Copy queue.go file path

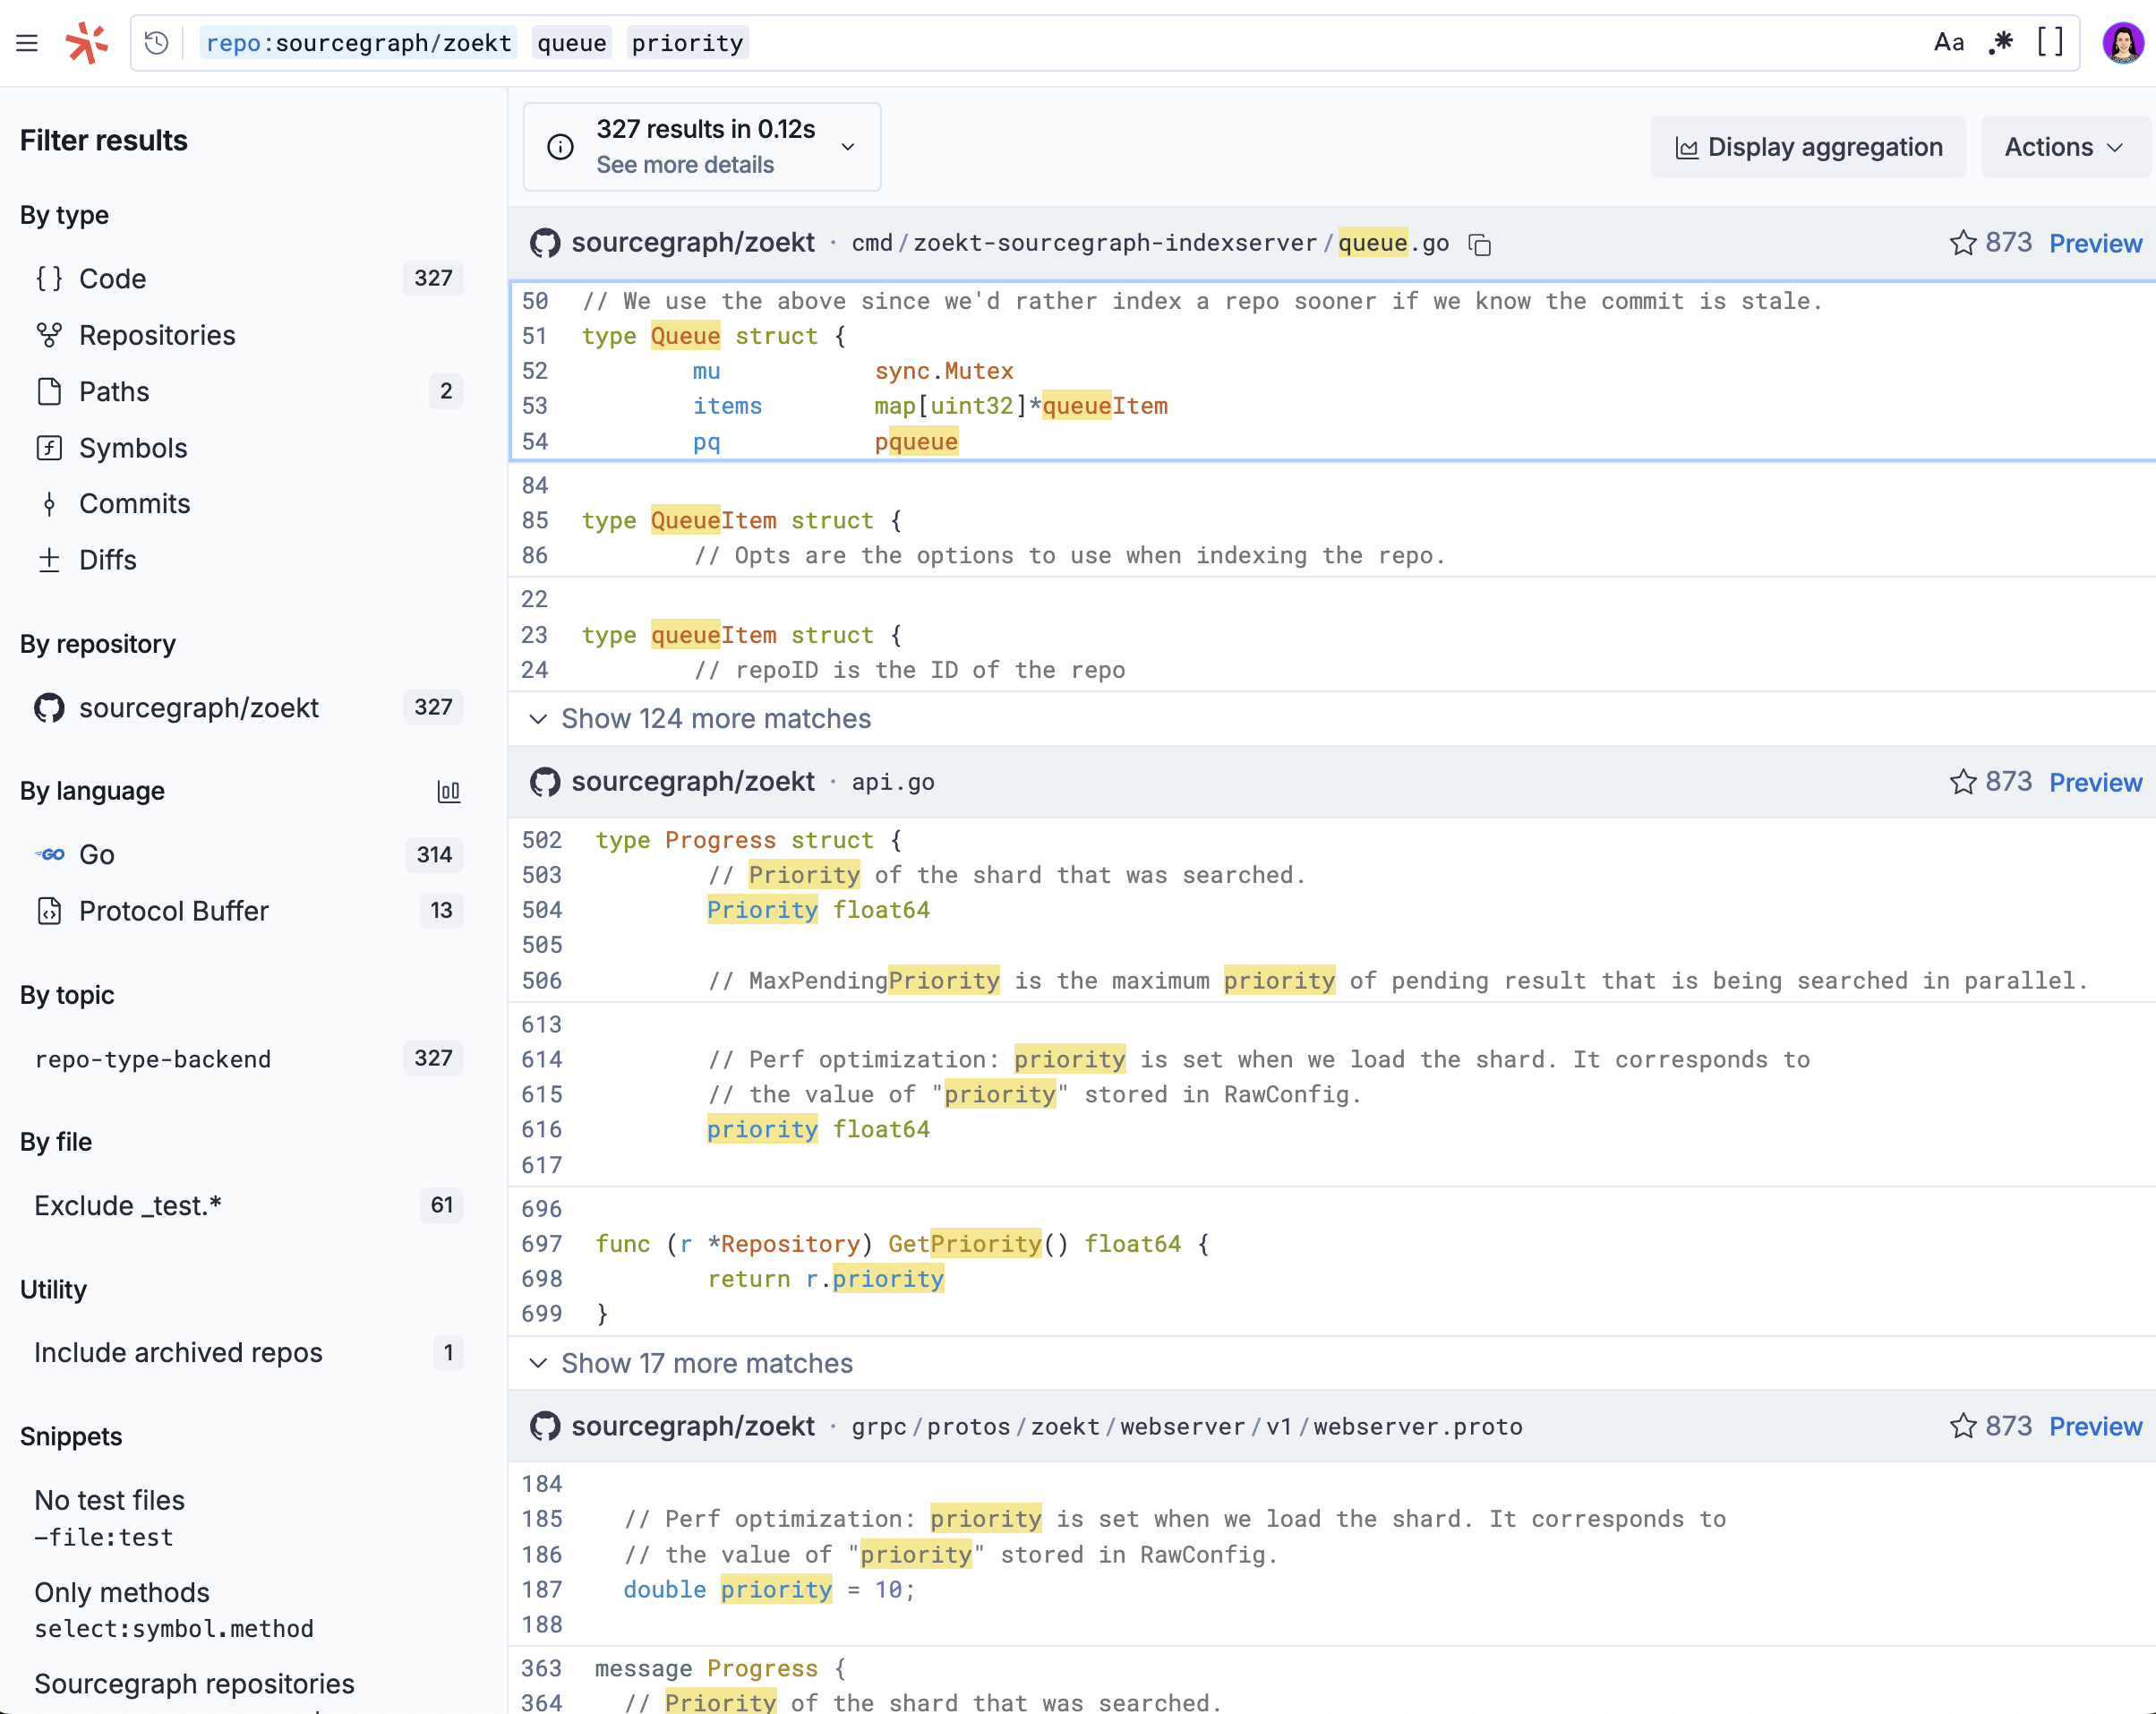pos(1480,244)
